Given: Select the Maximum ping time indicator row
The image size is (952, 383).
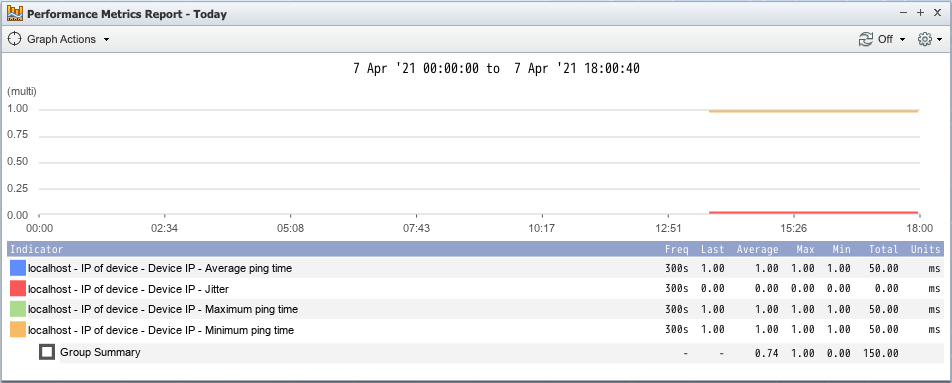Looking at the screenshot, I should pos(476,310).
